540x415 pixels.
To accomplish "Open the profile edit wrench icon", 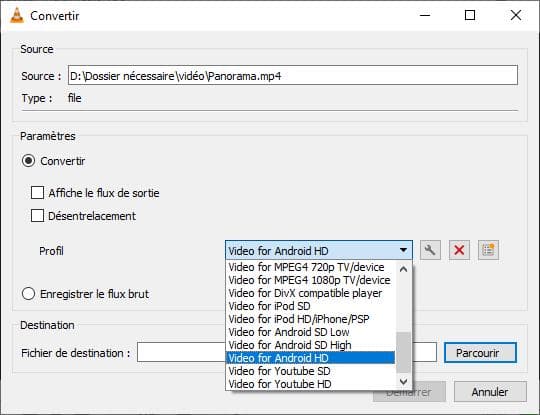I will [x=430, y=250].
